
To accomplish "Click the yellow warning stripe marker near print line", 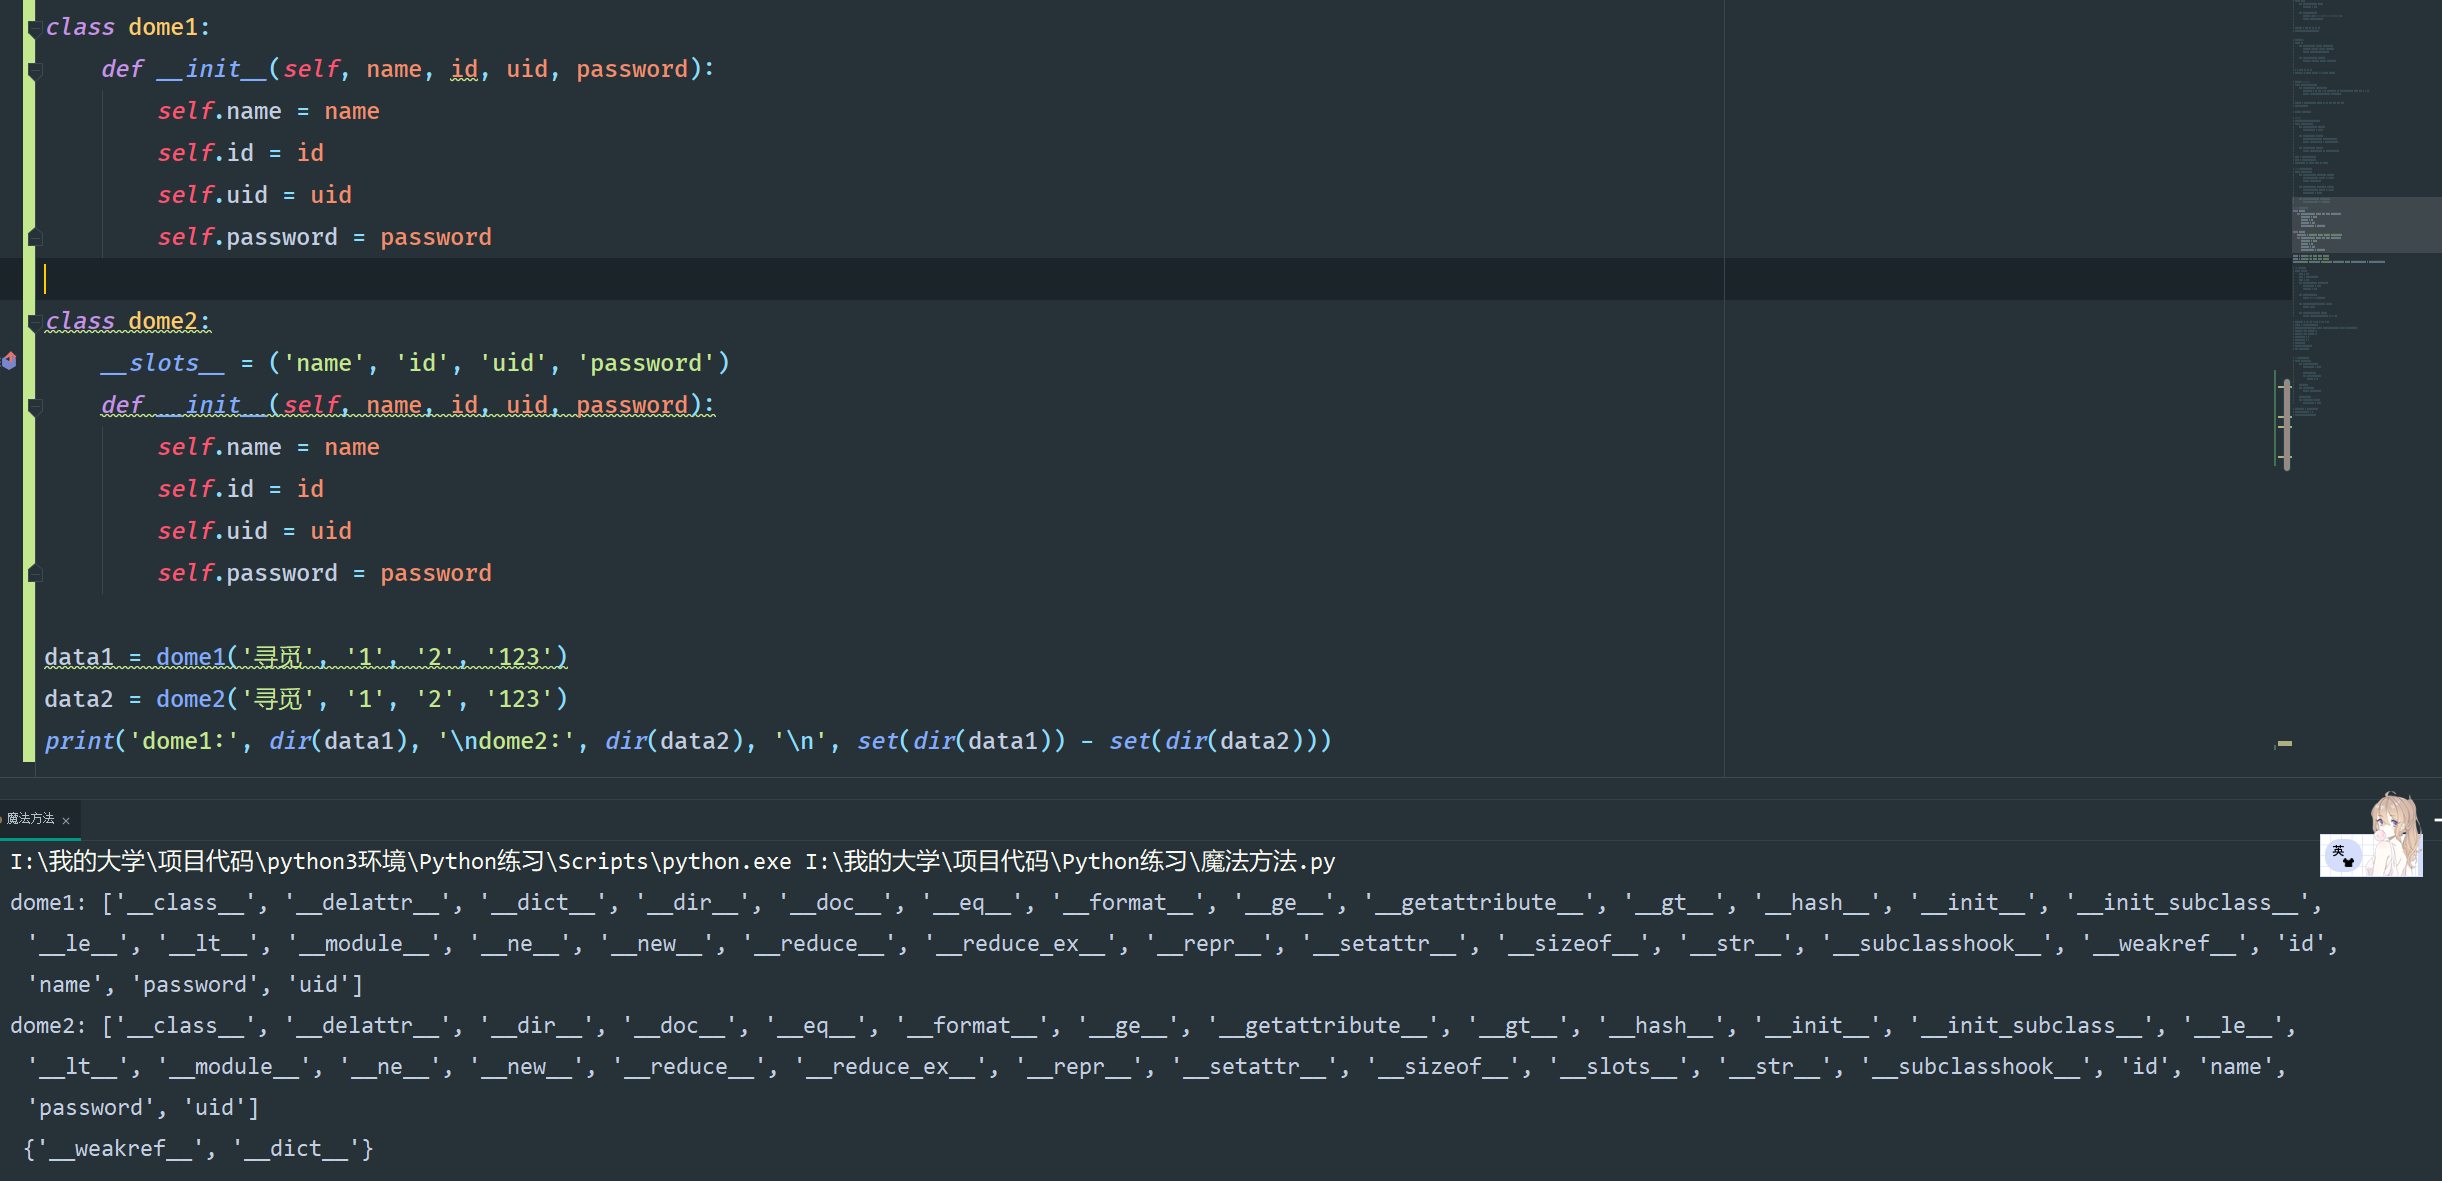I will click(2285, 743).
